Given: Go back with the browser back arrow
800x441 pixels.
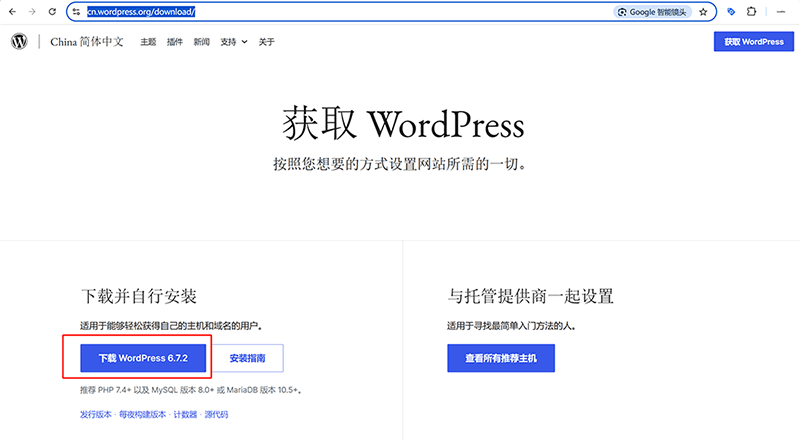Looking at the screenshot, I should (x=12, y=12).
